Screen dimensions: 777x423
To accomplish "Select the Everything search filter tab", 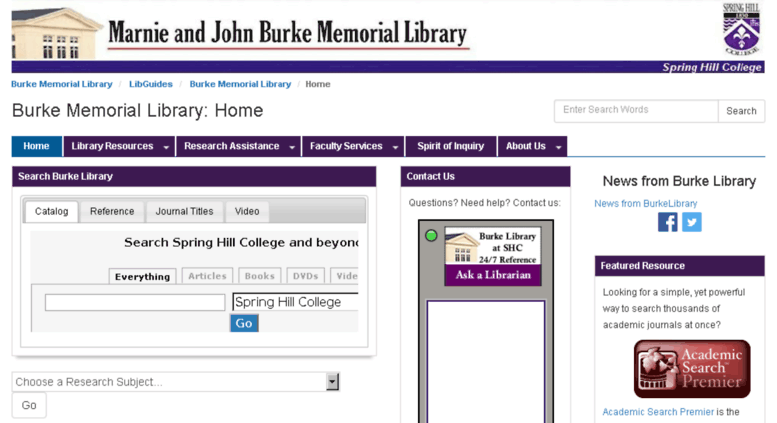I will click(142, 276).
